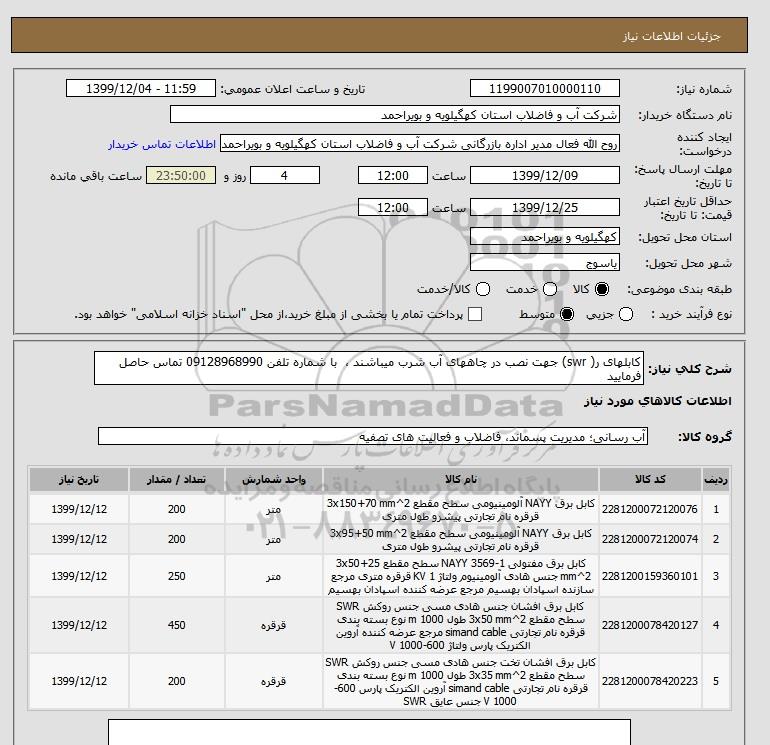Click the متر unit cell in row 2
This screenshot has height=745, width=770.
tap(274, 539)
